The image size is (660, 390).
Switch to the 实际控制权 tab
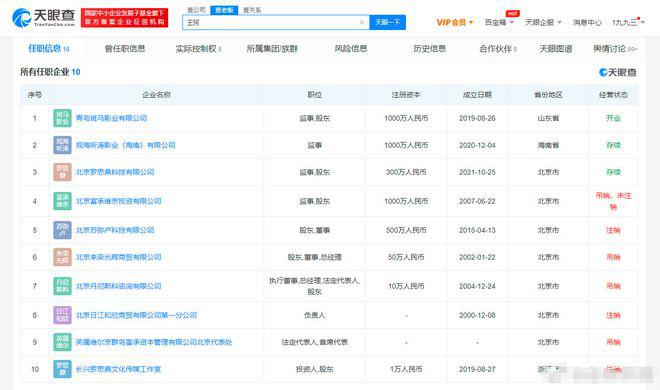click(198, 49)
